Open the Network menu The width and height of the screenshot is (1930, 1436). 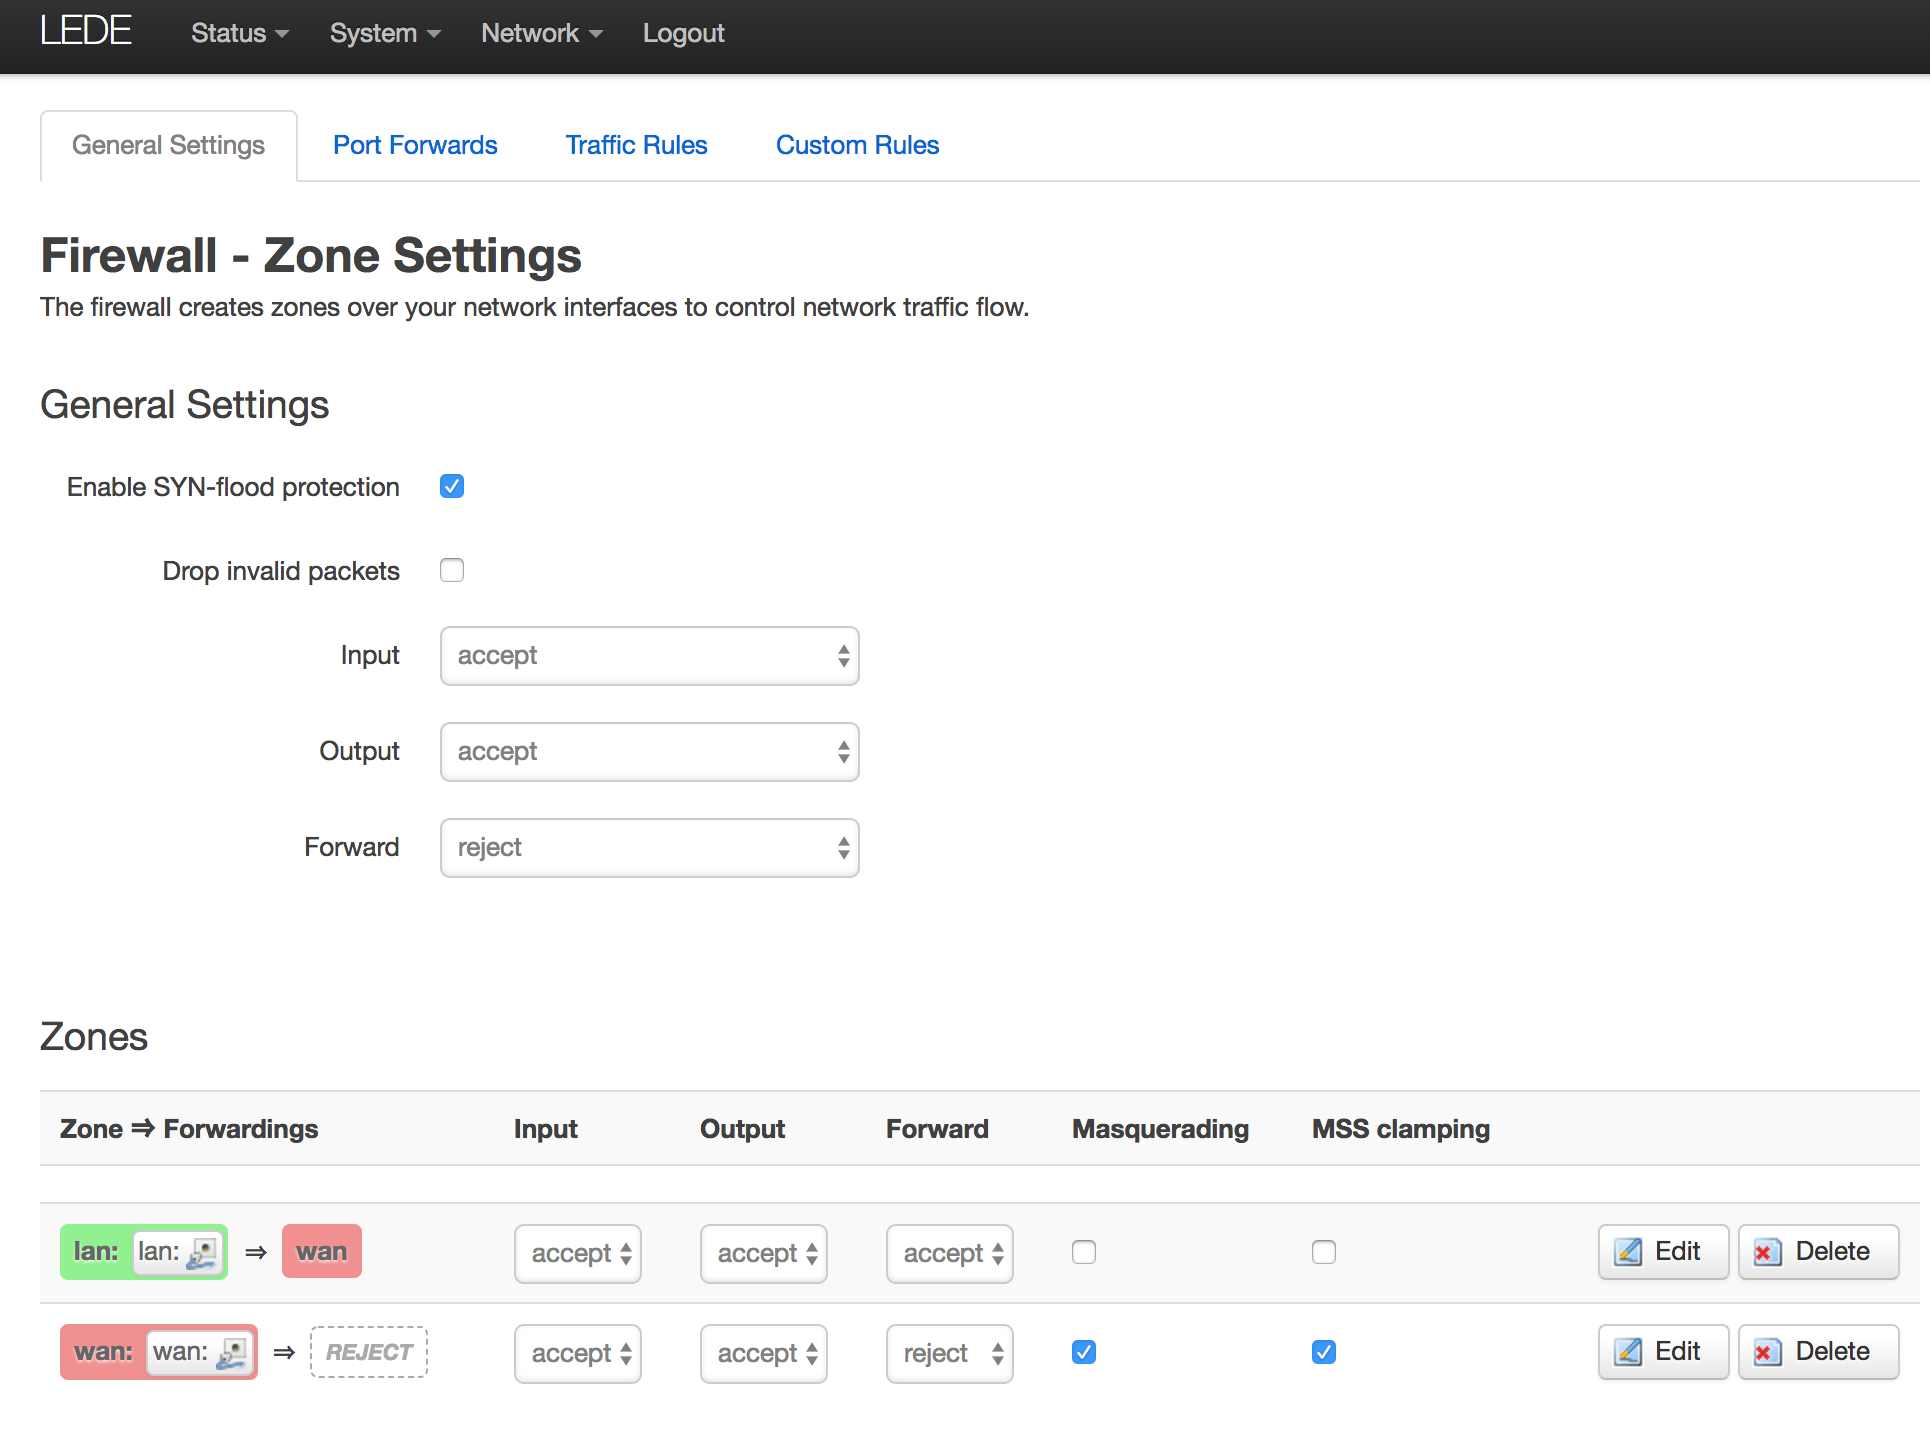pyautogui.click(x=541, y=33)
